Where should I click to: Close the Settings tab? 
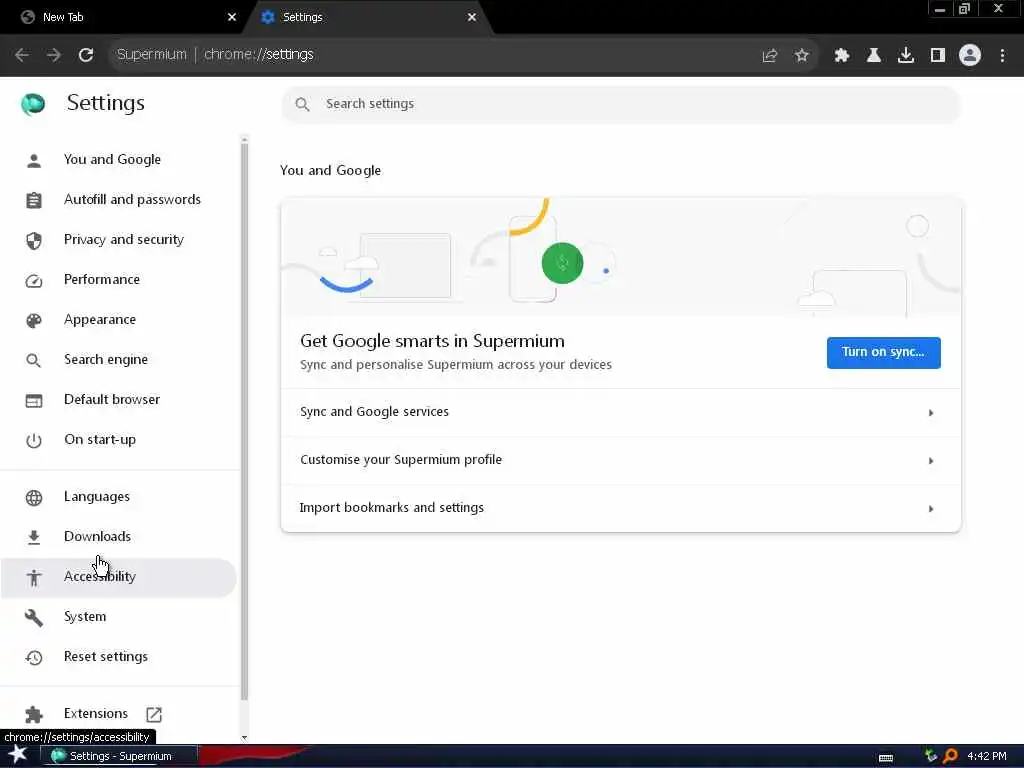472,17
